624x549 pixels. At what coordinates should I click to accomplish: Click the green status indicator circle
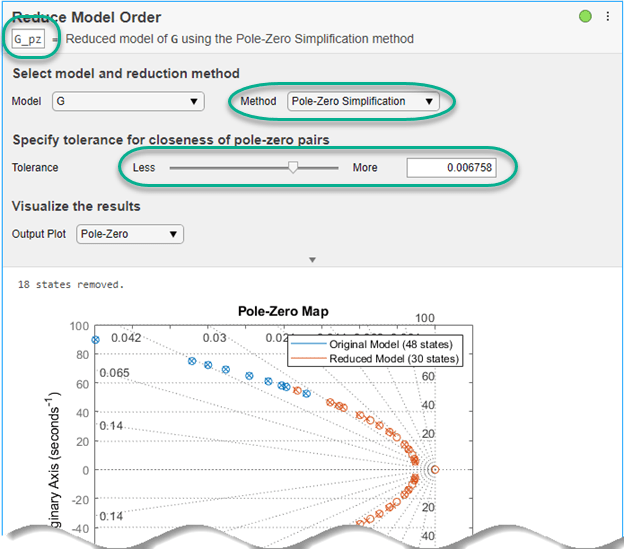coord(585,16)
